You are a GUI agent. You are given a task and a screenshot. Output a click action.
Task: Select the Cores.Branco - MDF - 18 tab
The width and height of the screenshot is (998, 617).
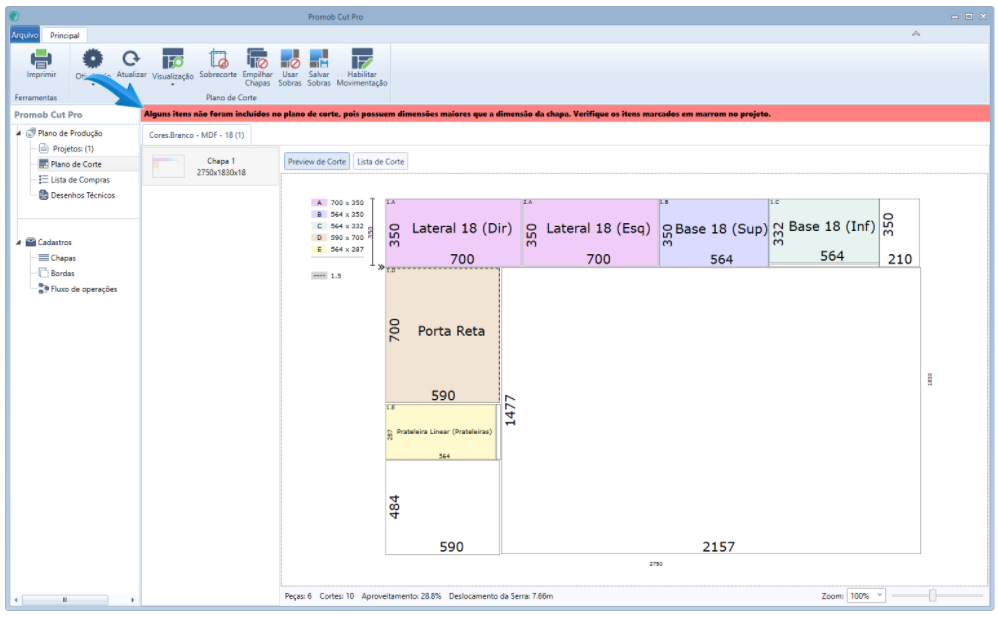pyautogui.click(x=196, y=134)
